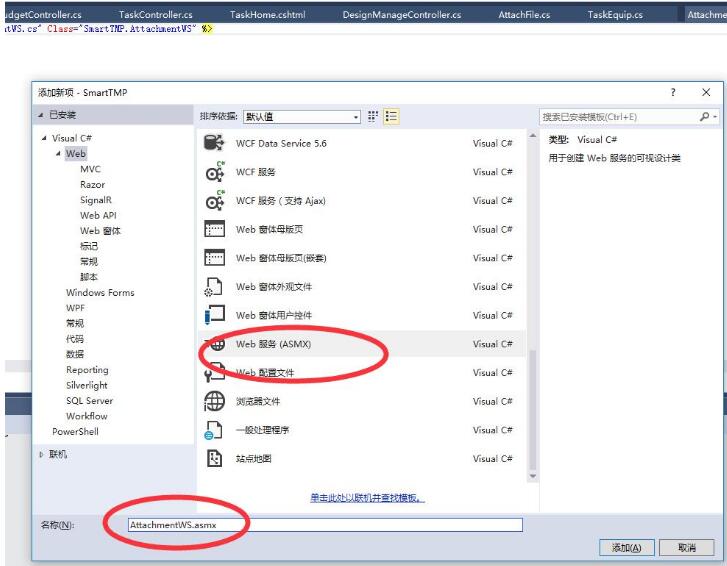Click the 浏览器文件 globe icon
Screen dimensions: 727x566
pos(215,401)
